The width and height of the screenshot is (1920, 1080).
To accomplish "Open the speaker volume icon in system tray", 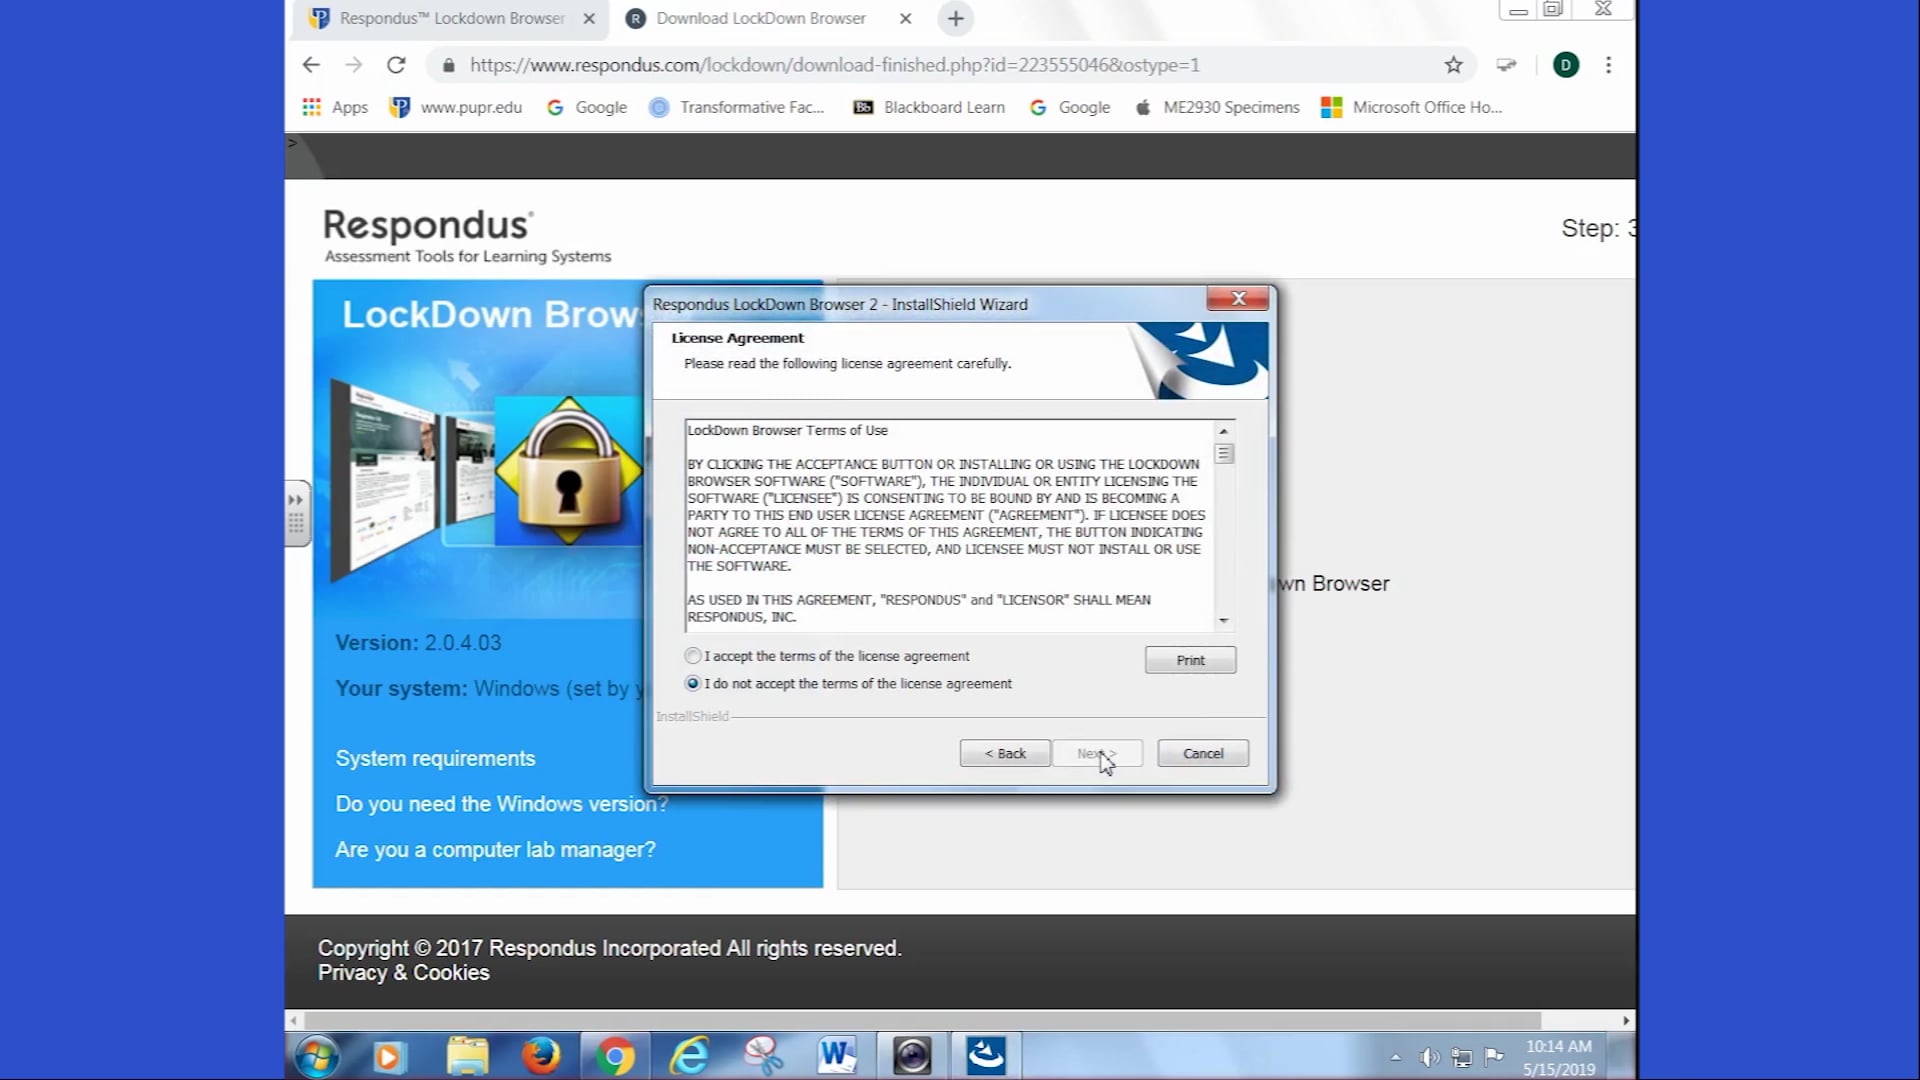I will 1429,1057.
